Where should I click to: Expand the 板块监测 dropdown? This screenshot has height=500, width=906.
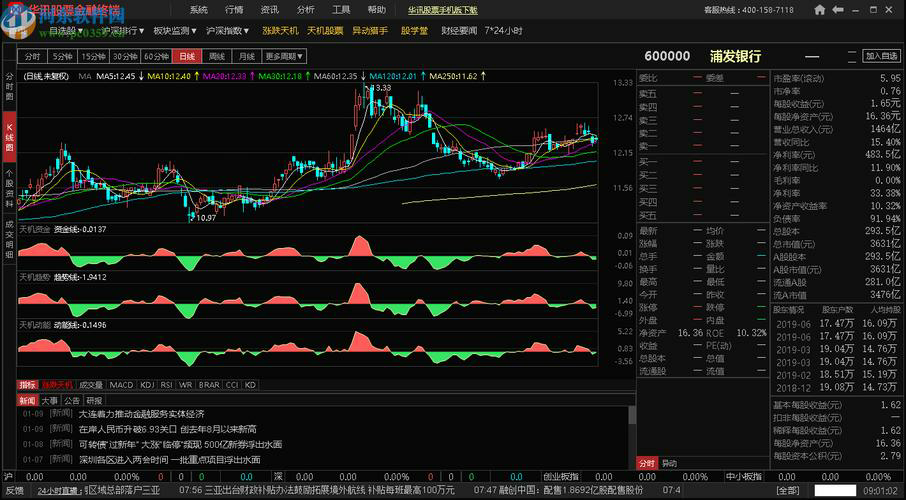[174, 31]
